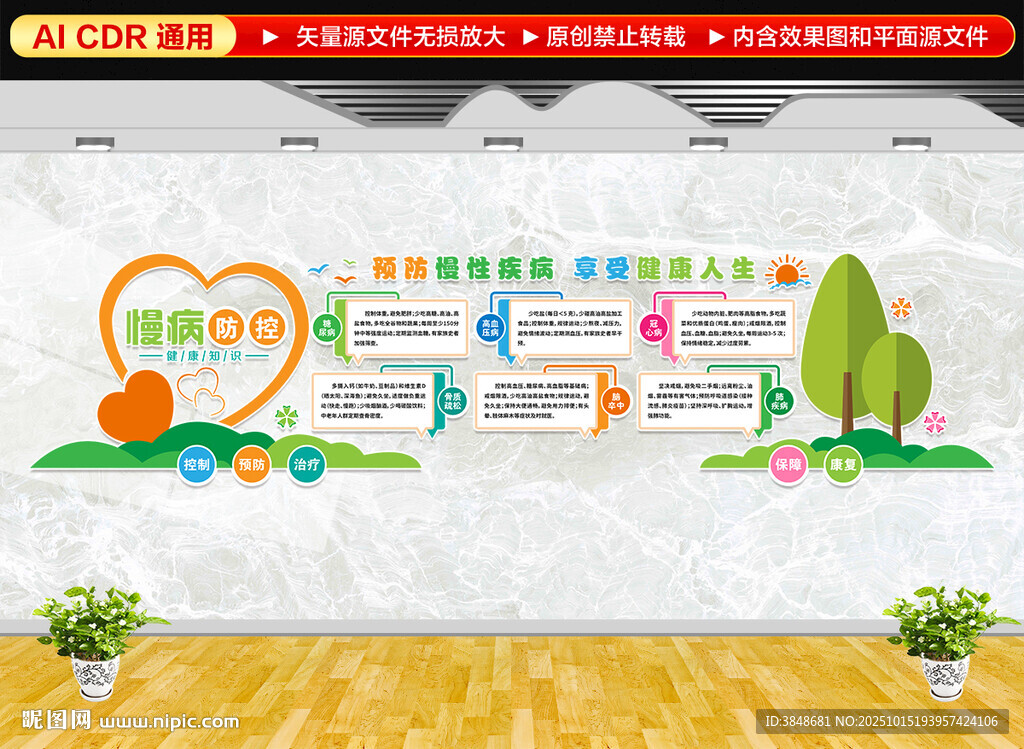This screenshot has height=749, width=1024.
Task: Select the pink "冠心病" circle label
Action: (x=654, y=328)
